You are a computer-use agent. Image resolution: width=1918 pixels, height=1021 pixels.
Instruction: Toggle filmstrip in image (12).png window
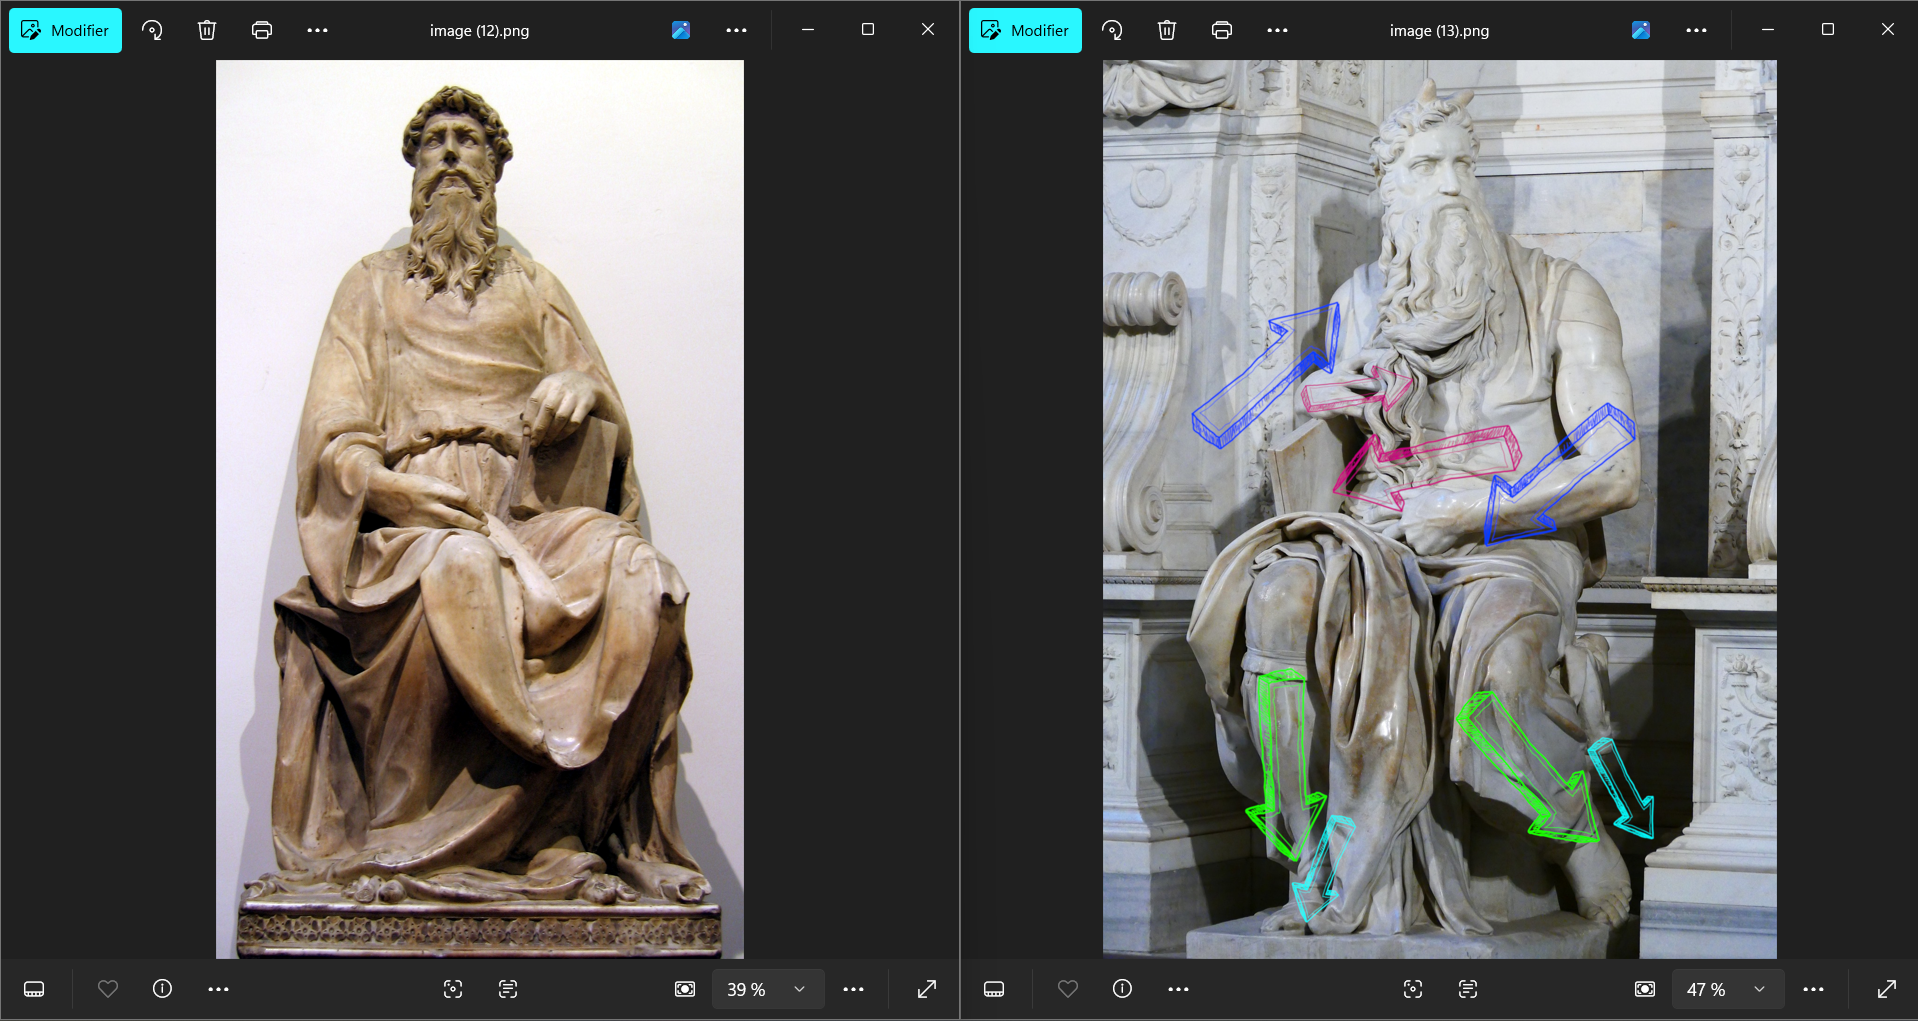34,989
